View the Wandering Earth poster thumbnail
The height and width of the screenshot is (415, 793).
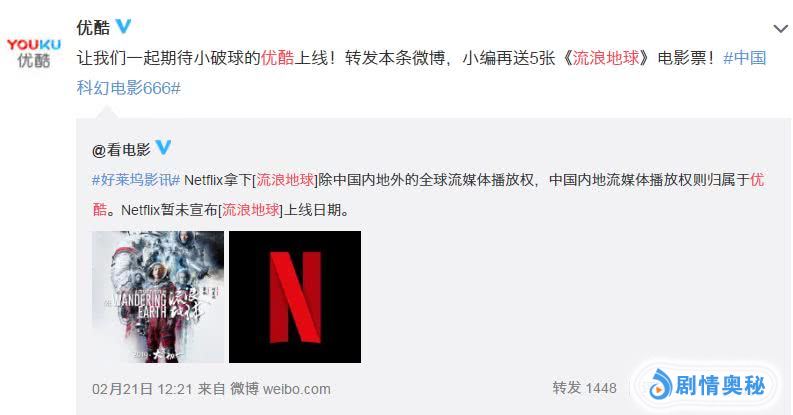158,297
